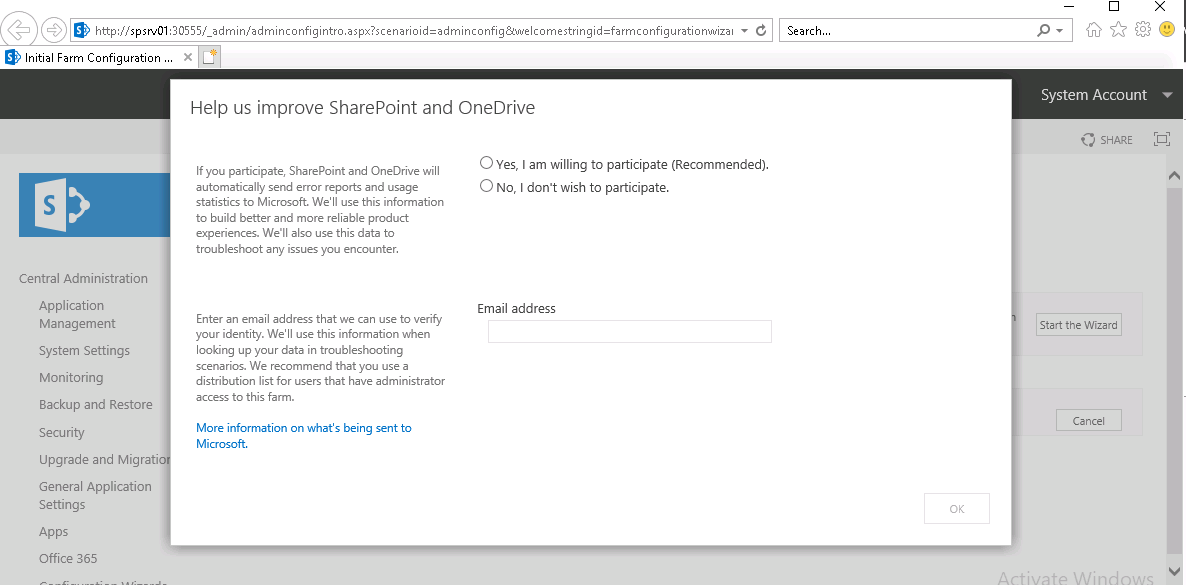The width and height of the screenshot is (1186, 585).
Task: Open browser favorites via the star icon
Action: [x=1119, y=30]
